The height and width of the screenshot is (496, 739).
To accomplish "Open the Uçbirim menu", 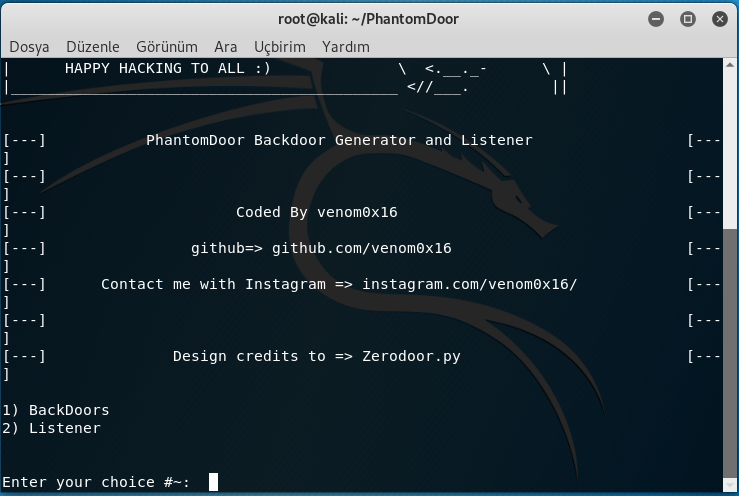I will pos(280,47).
